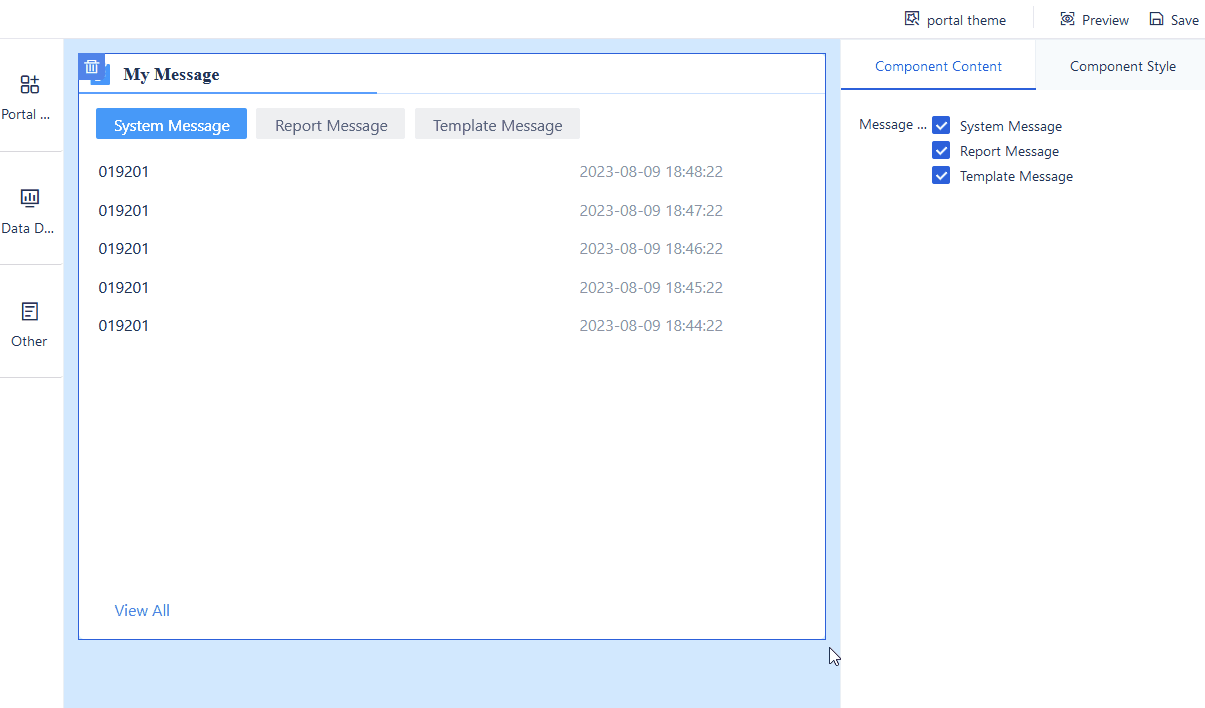Toggle the Template Message checkbox
The width and height of the screenshot is (1205, 708).
tap(941, 175)
